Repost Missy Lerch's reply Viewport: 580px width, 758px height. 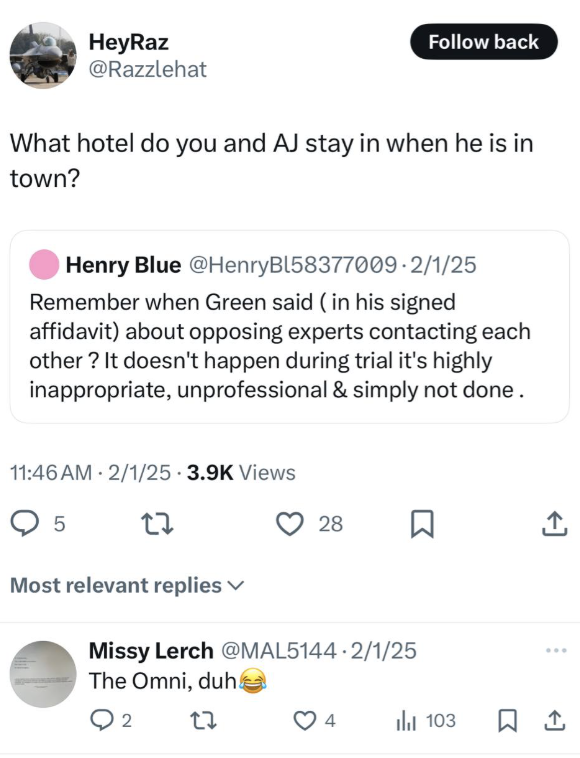(x=205, y=721)
